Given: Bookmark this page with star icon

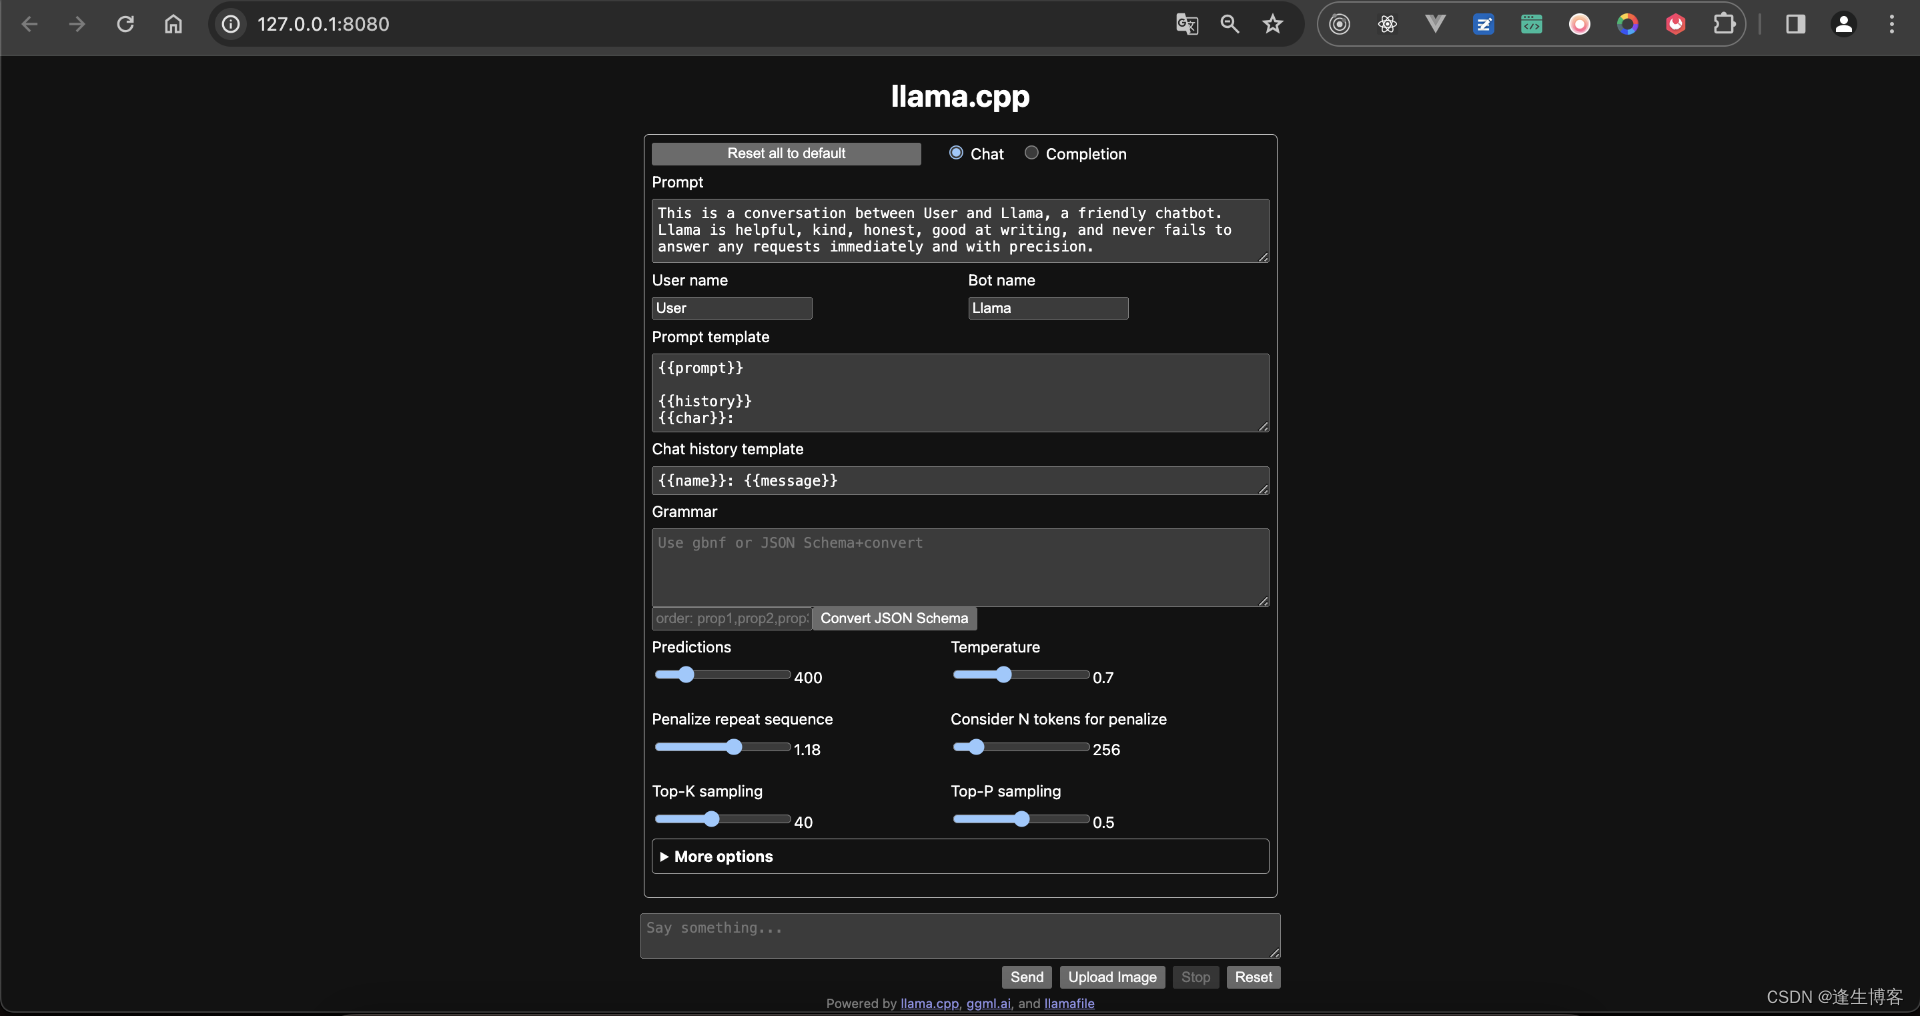Looking at the screenshot, I should point(1272,24).
